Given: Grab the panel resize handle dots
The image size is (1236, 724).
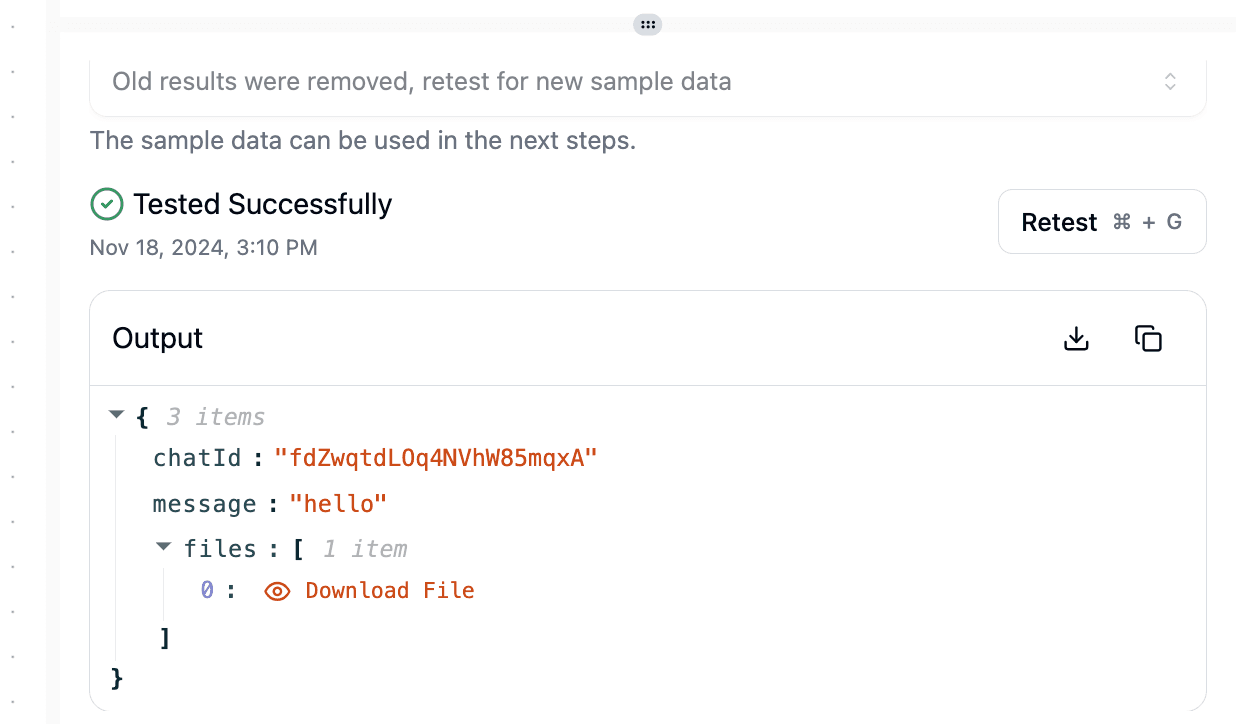Looking at the screenshot, I should tap(647, 24).
